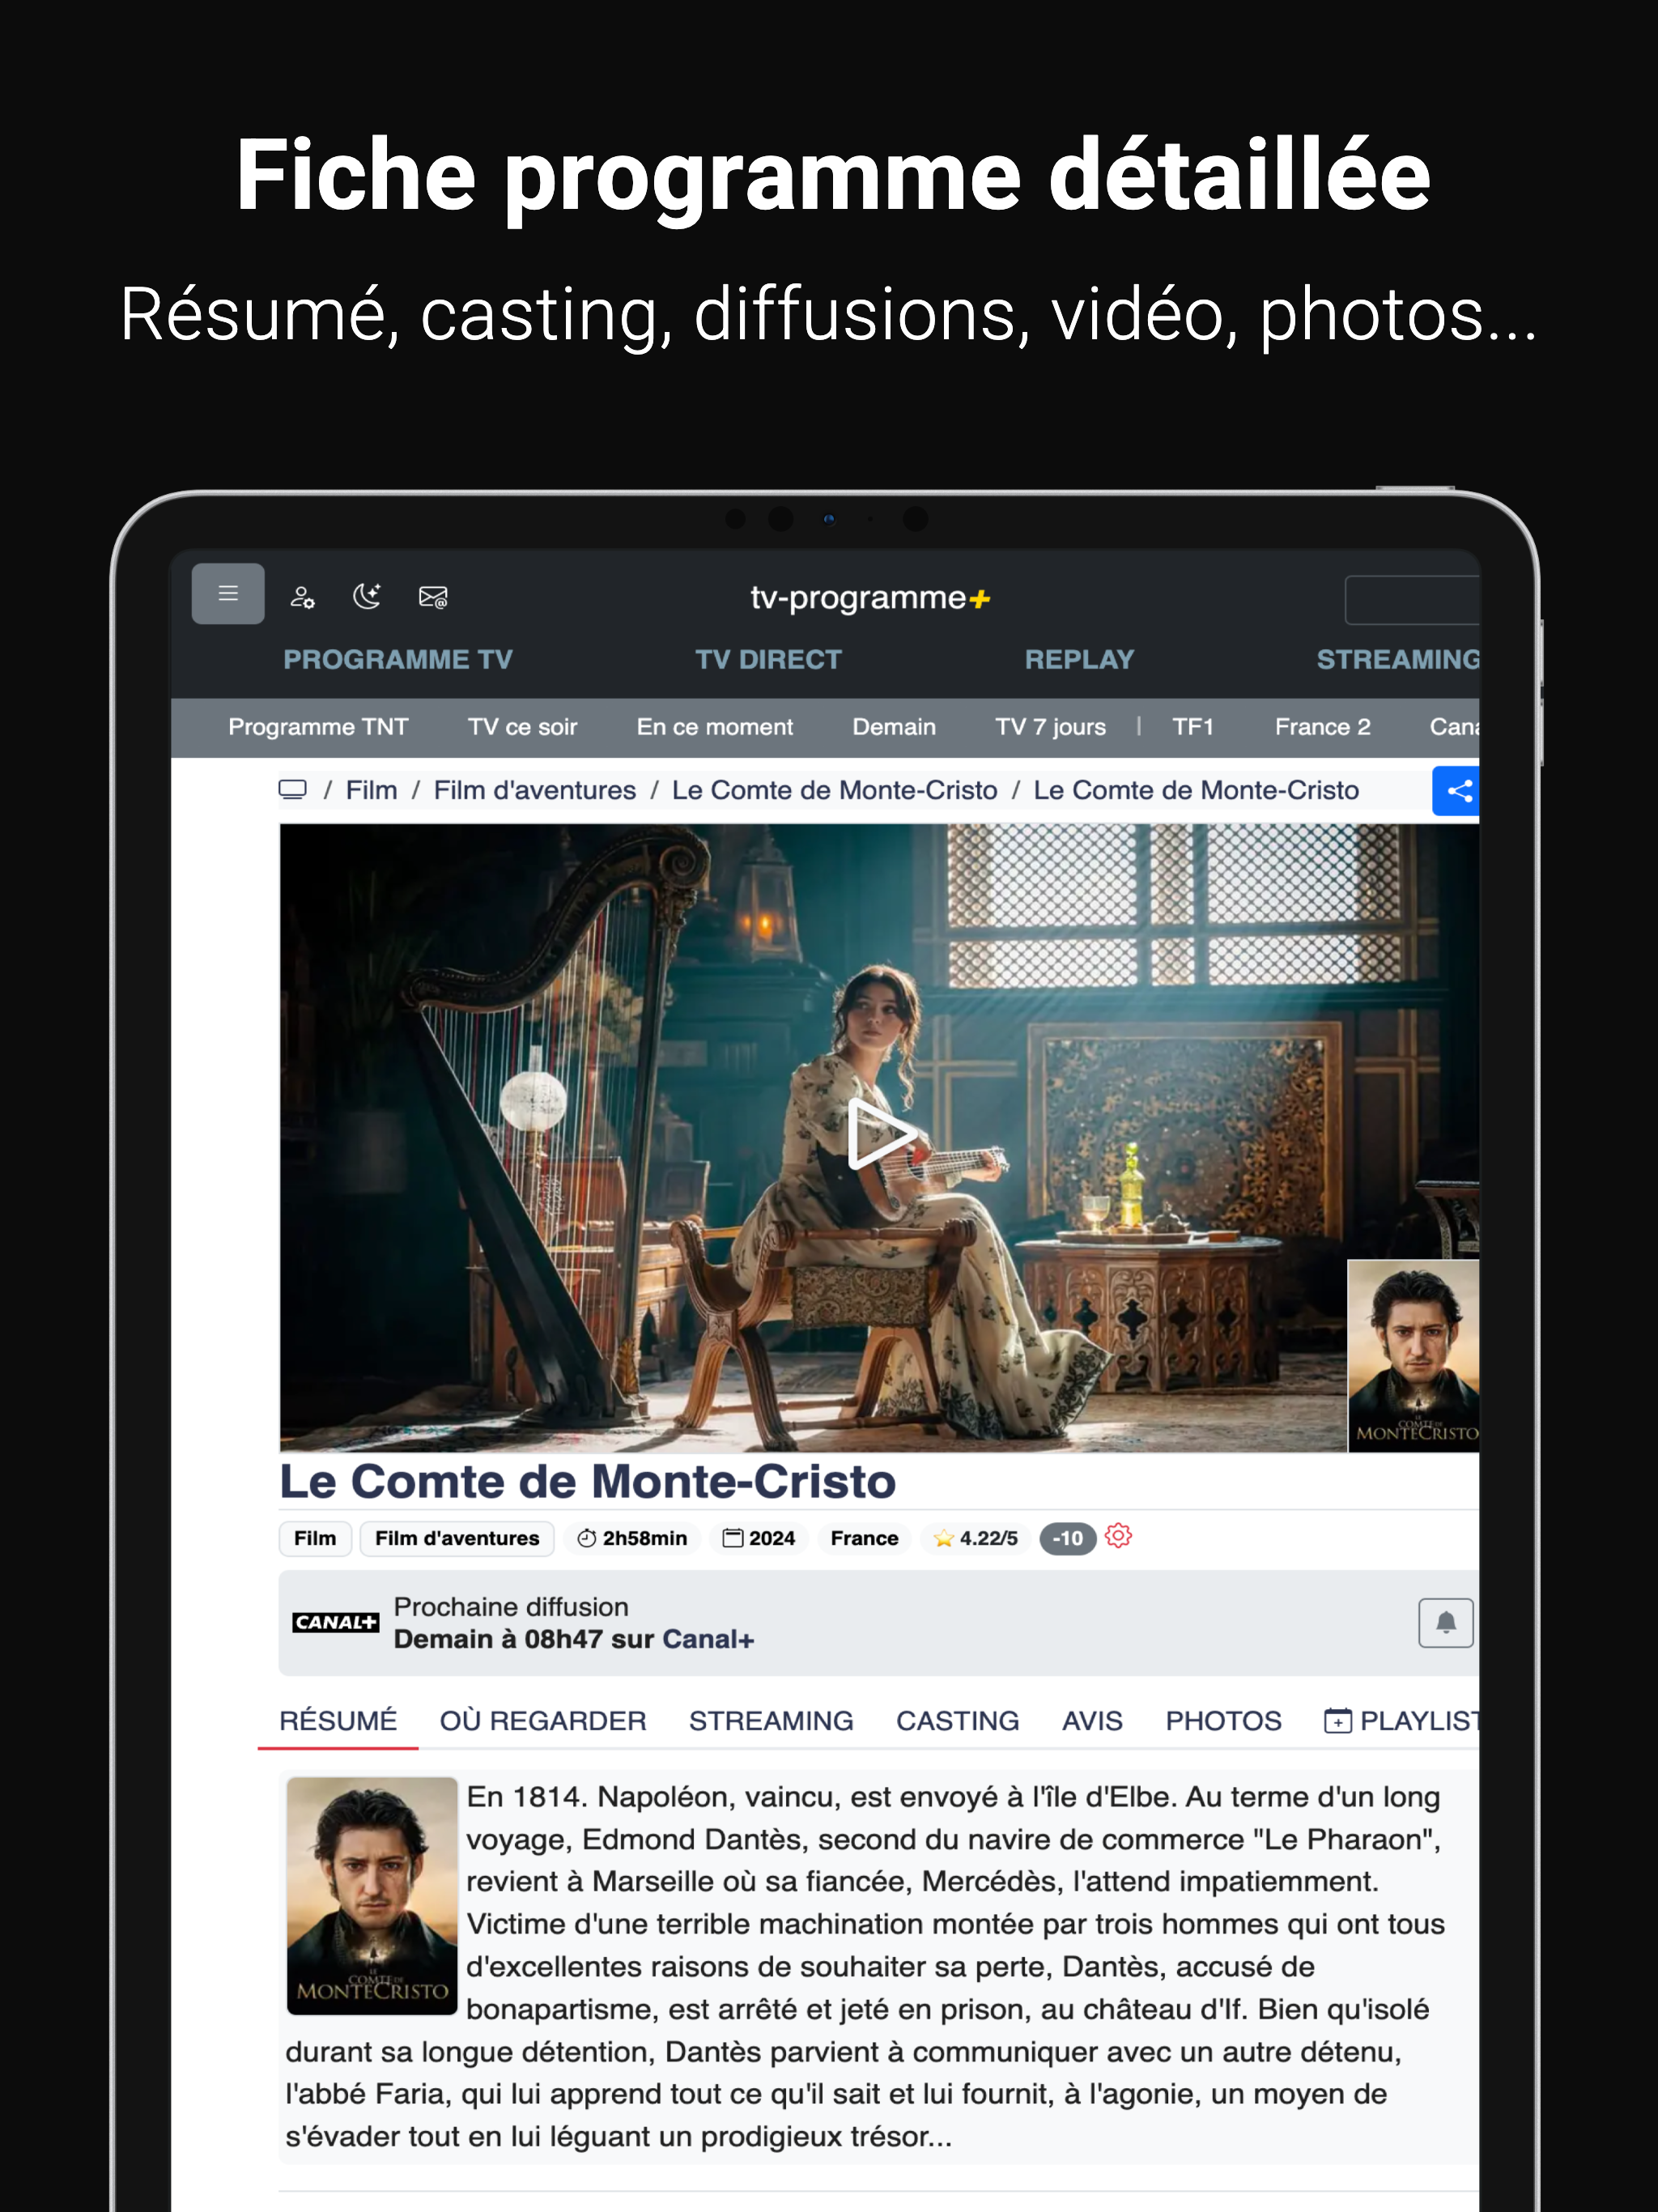Image resolution: width=1658 pixels, height=2212 pixels.
Task: Open TV DIRECT section
Action: point(768,659)
